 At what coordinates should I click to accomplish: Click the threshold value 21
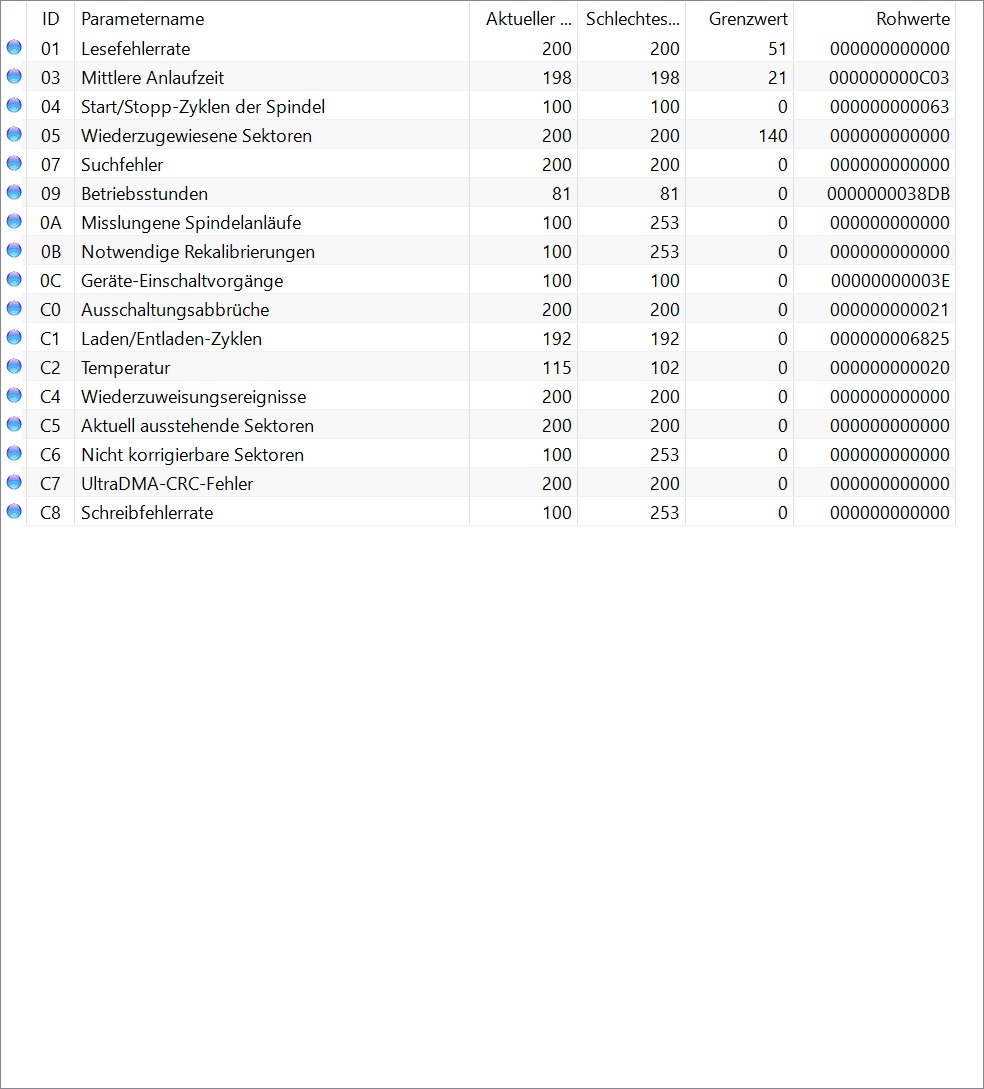coord(778,78)
